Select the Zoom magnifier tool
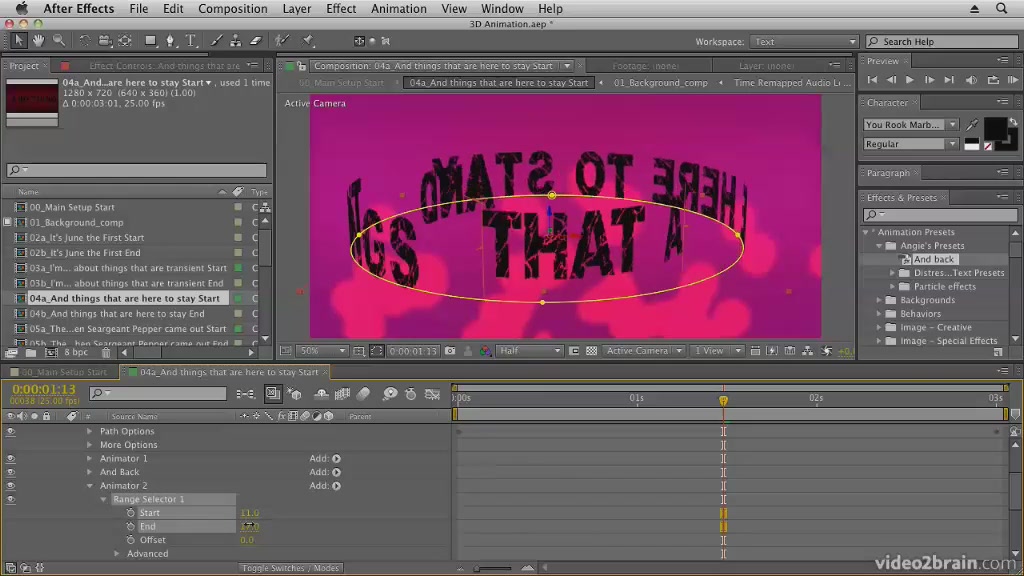The image size is (1024, 576). [59, 40]
